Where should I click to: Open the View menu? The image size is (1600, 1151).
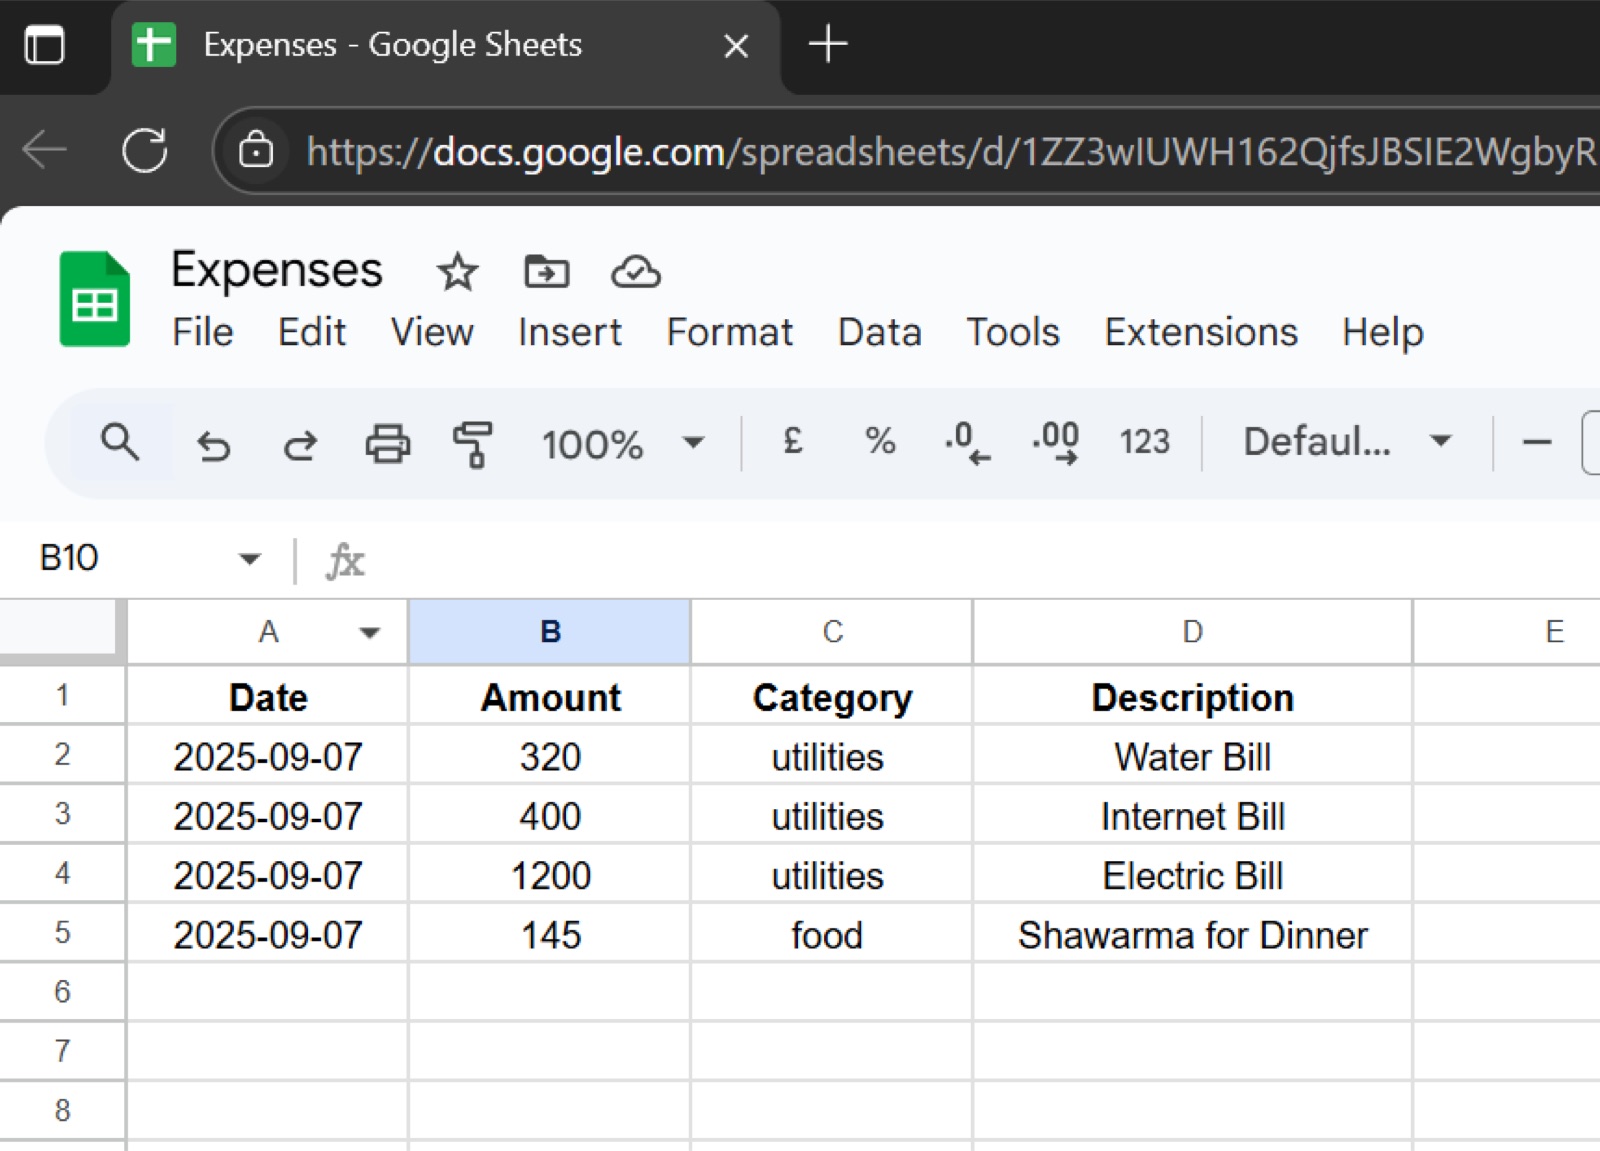[432, 332]
